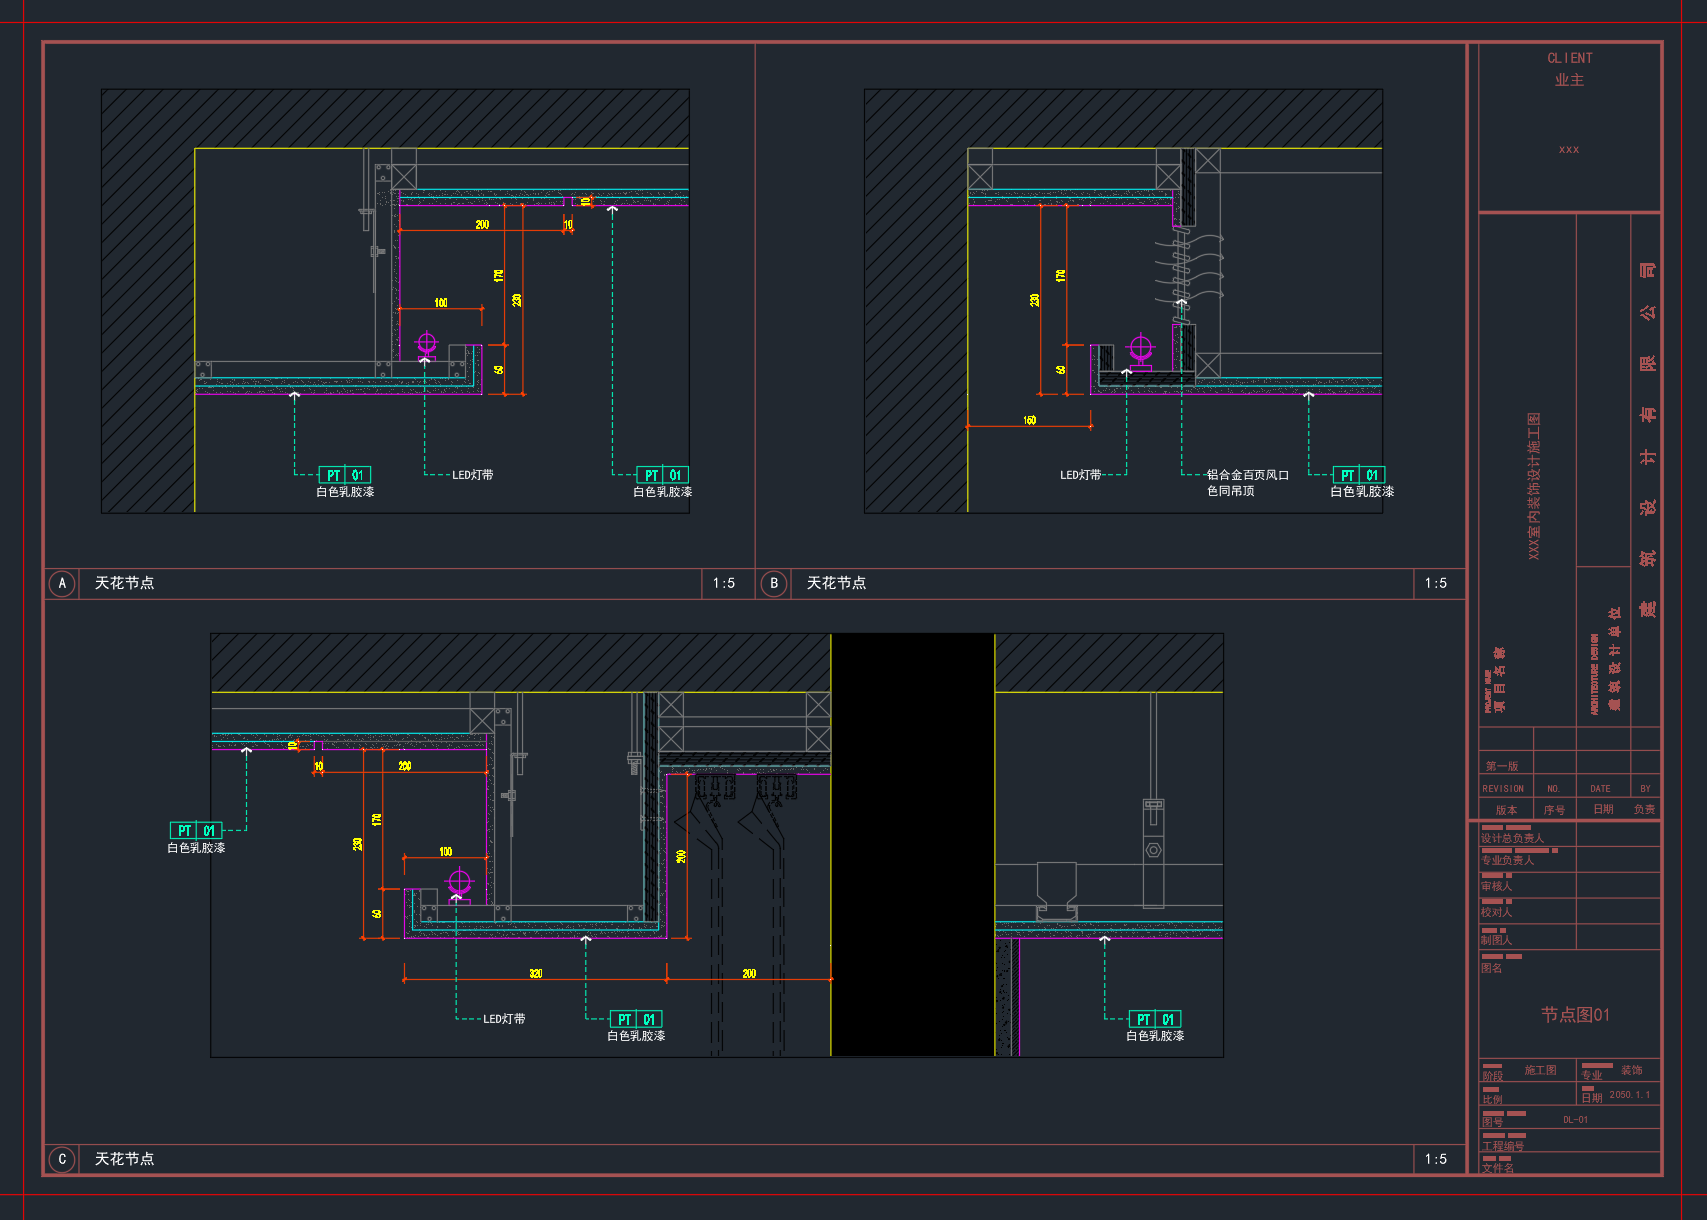Select the 天花节点 title of detail B
Image resolution: width=1707 pixels, height=1220 pixels.
click(836, 583)
